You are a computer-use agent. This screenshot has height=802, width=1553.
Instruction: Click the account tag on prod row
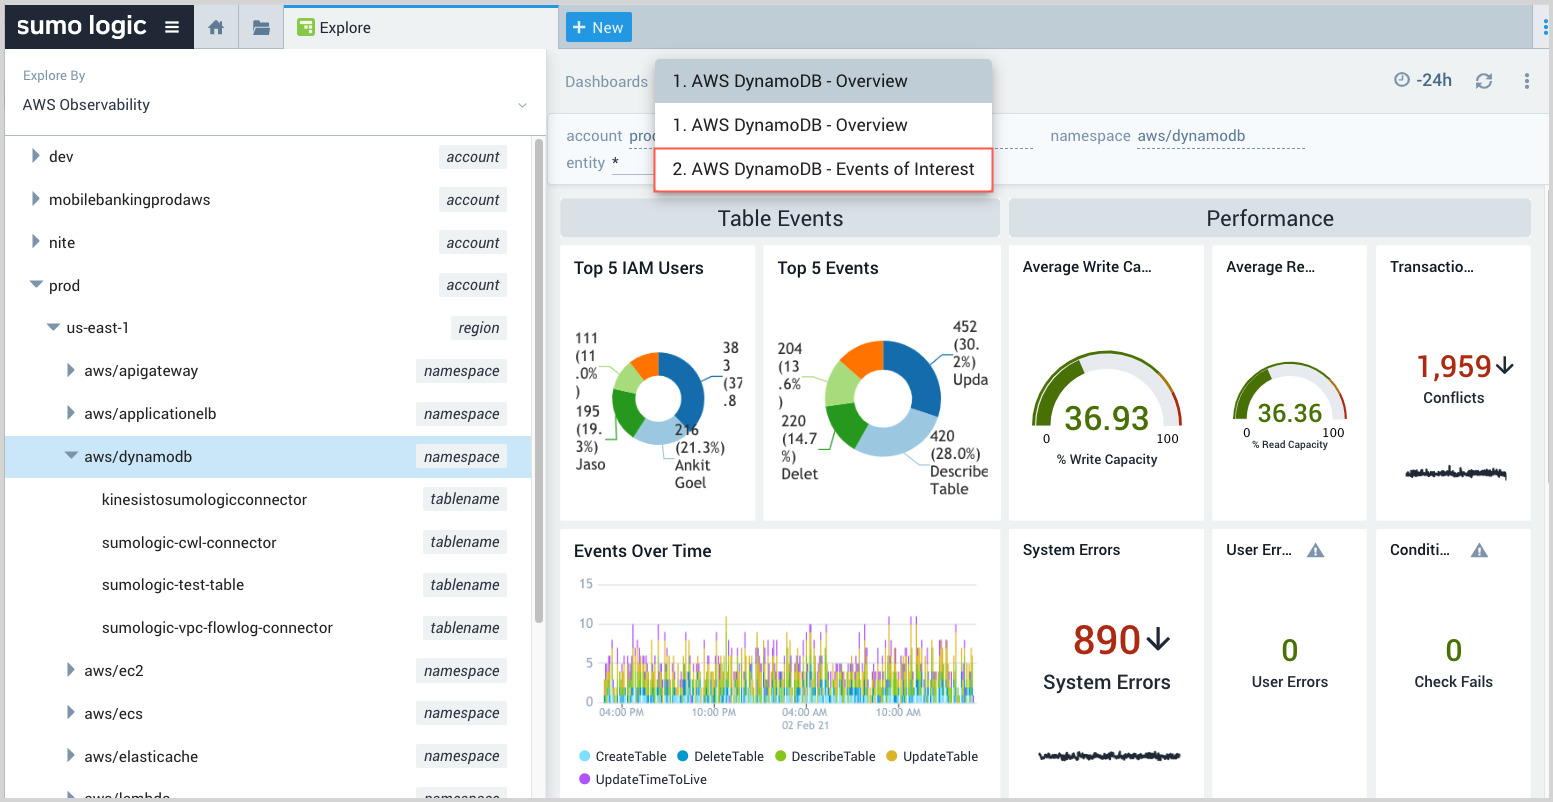pos(473,285)
